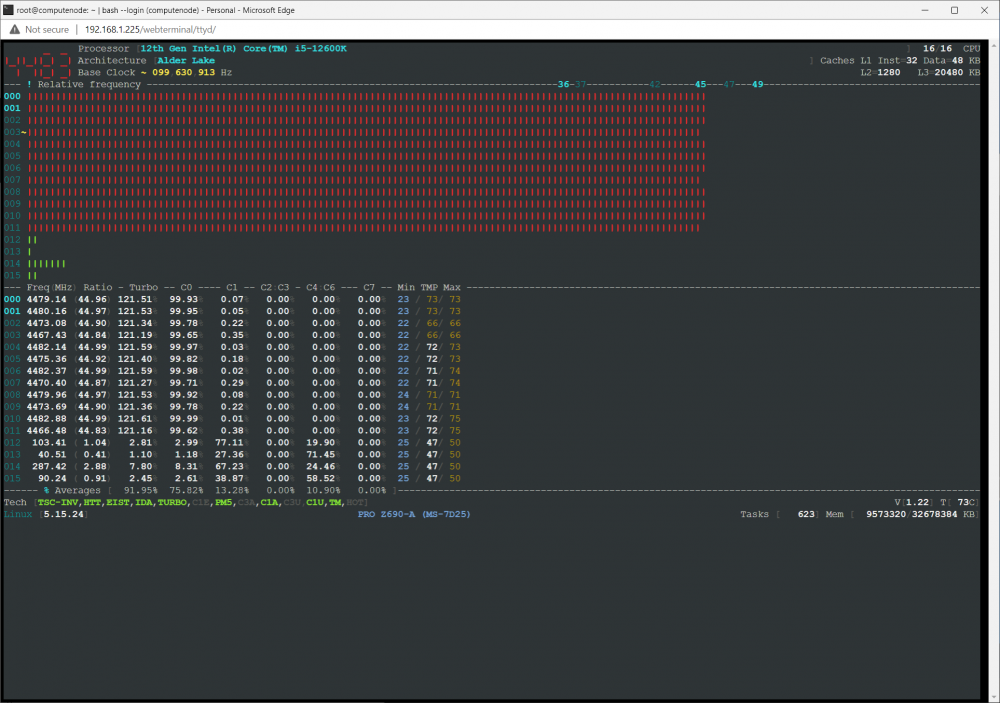Image resolution: width=1000 pixels, height=703 pixels.
Task: Click the 45 ratio marker on frequency scale
Action: coord(700,84)
